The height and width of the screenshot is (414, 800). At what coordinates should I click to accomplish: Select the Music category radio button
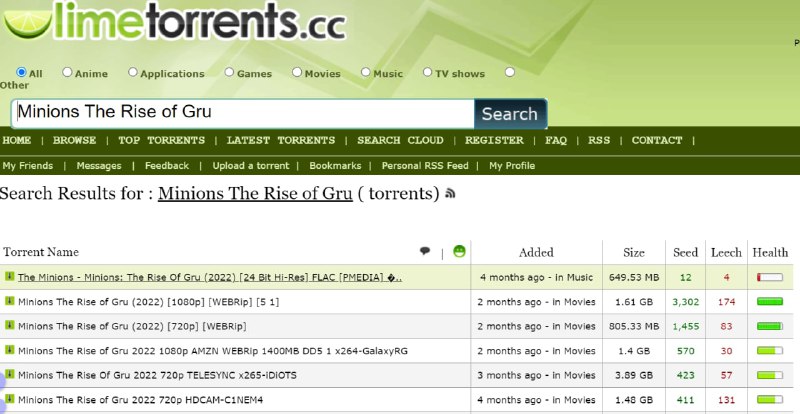[365, 72]
